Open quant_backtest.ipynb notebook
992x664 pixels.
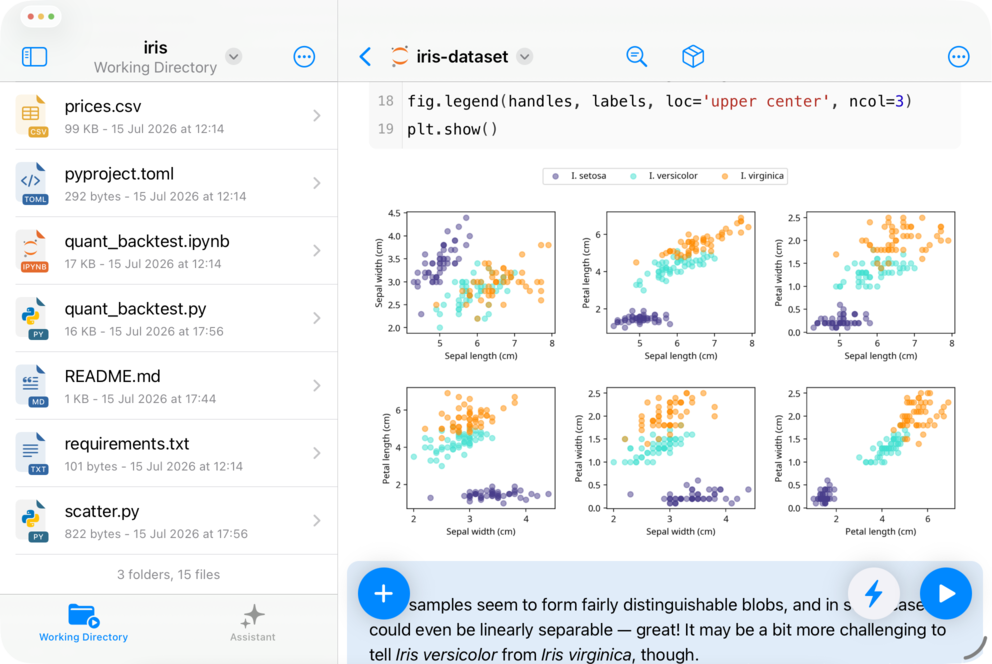(169, 251)
